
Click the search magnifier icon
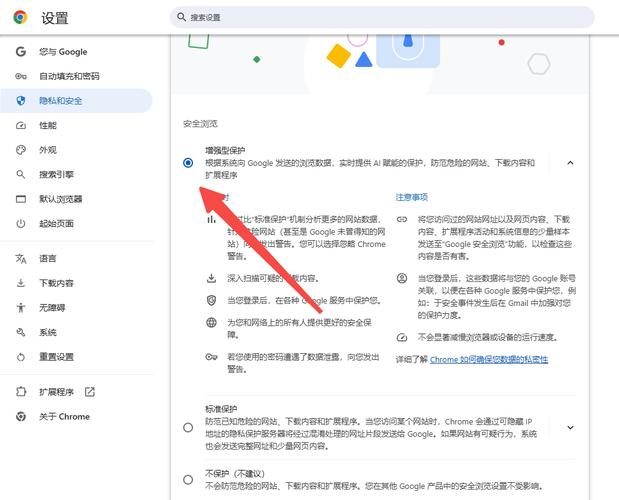[x=181, y=17]
